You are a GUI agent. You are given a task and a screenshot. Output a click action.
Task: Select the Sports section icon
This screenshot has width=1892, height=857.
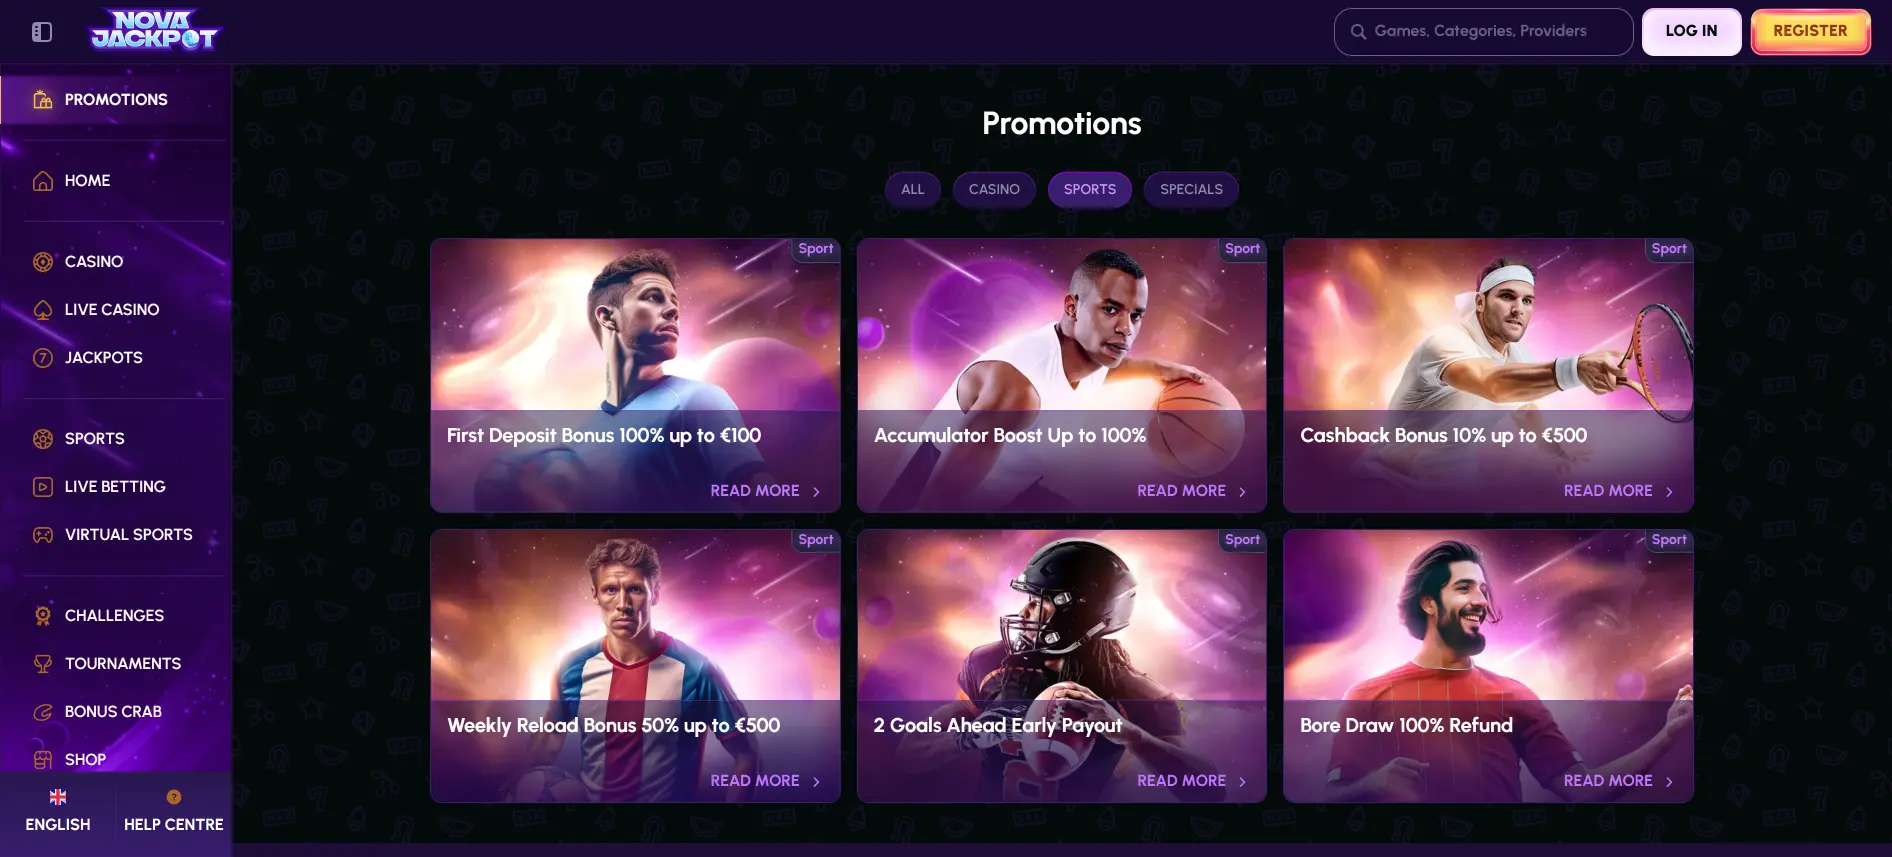click(x=42, y=438)
